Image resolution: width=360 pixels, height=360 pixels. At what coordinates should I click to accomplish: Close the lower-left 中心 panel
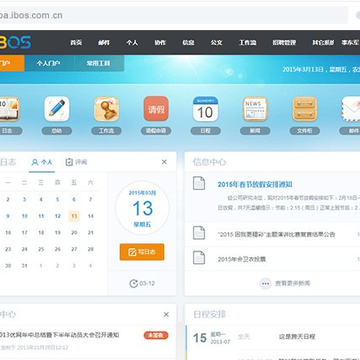[166, 314]
